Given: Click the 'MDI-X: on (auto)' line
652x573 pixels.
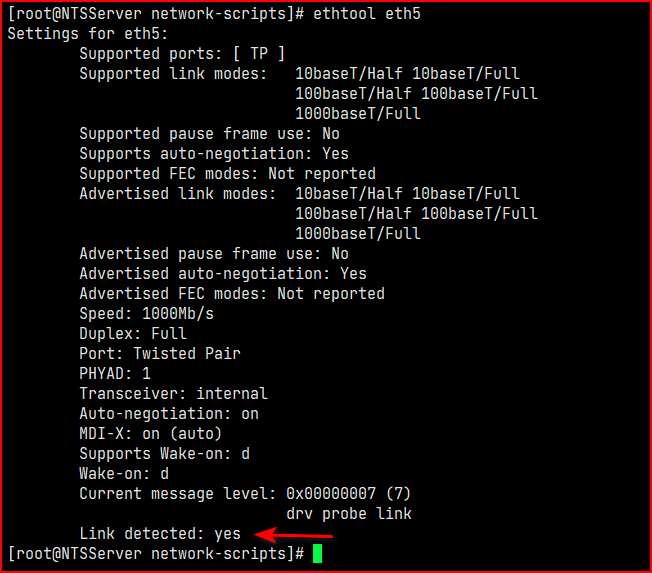Looking at the screenshot, I should [x=151, y=433].
